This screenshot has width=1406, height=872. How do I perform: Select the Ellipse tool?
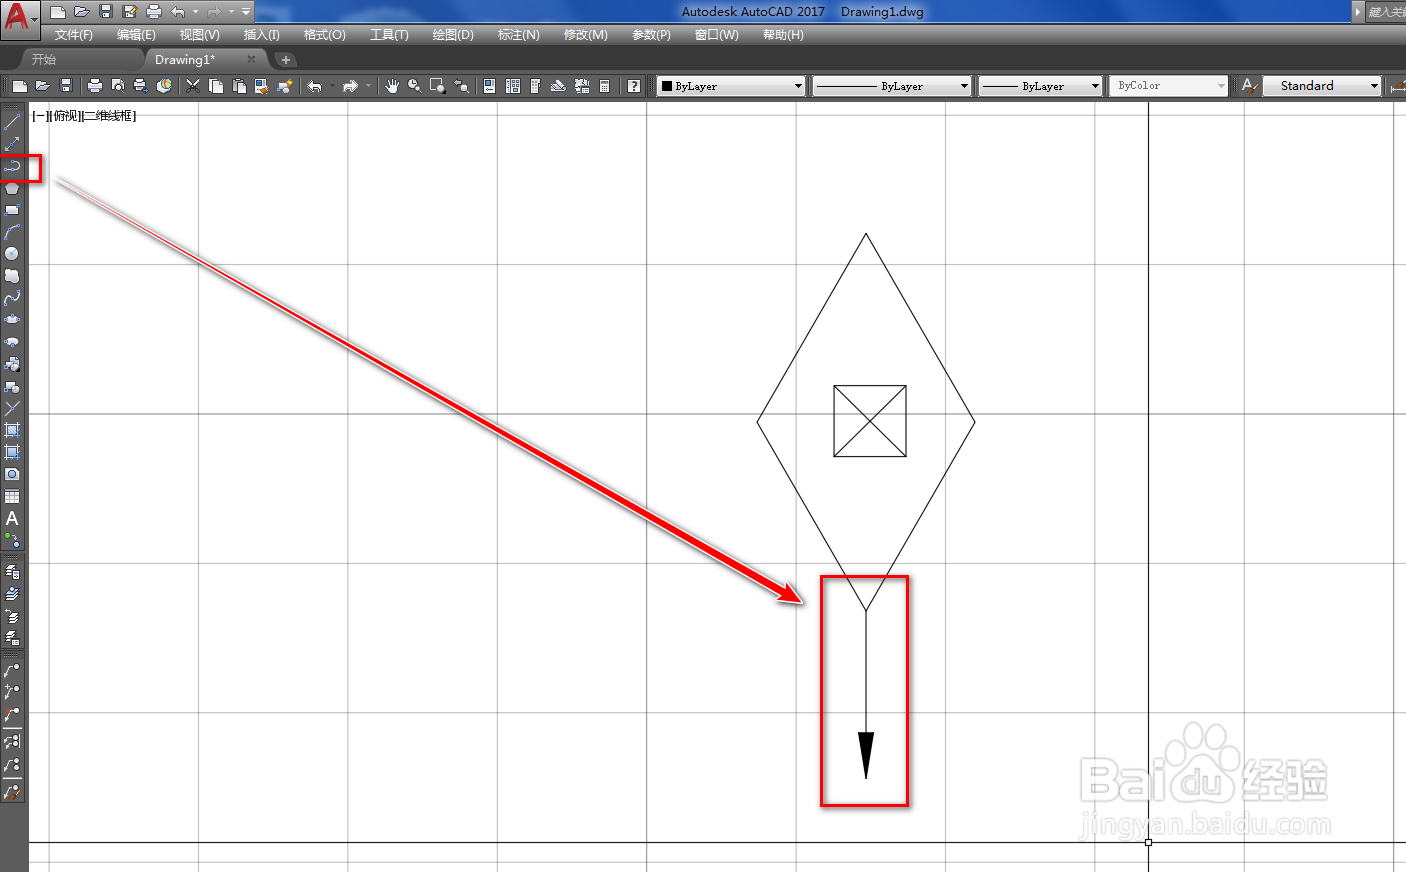pos(12,320)
